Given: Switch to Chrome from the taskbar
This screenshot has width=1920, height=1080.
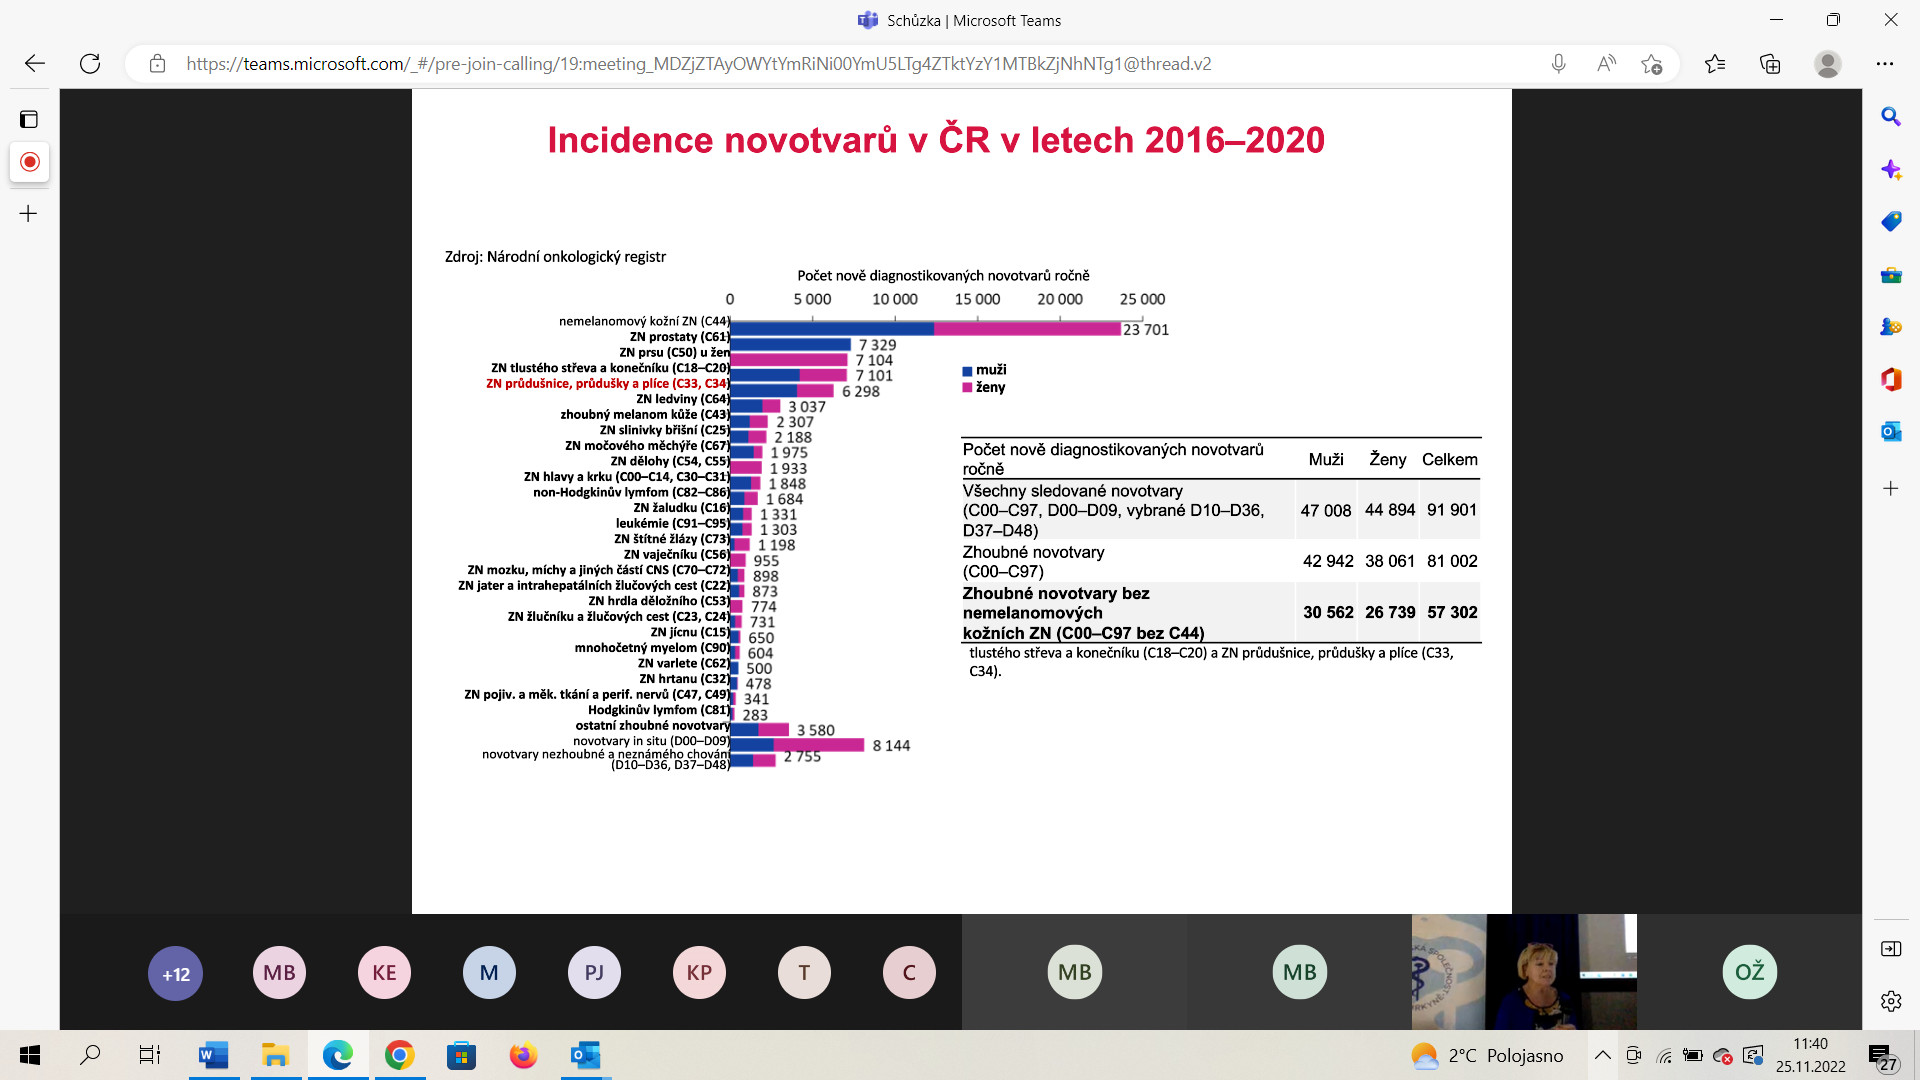Looking at the screenshot, I should [x=399, y=1055].
